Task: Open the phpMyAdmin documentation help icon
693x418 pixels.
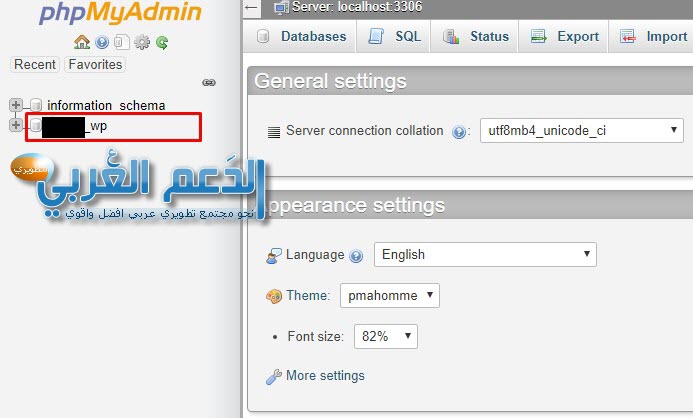Action: click(x=102, y=43)
